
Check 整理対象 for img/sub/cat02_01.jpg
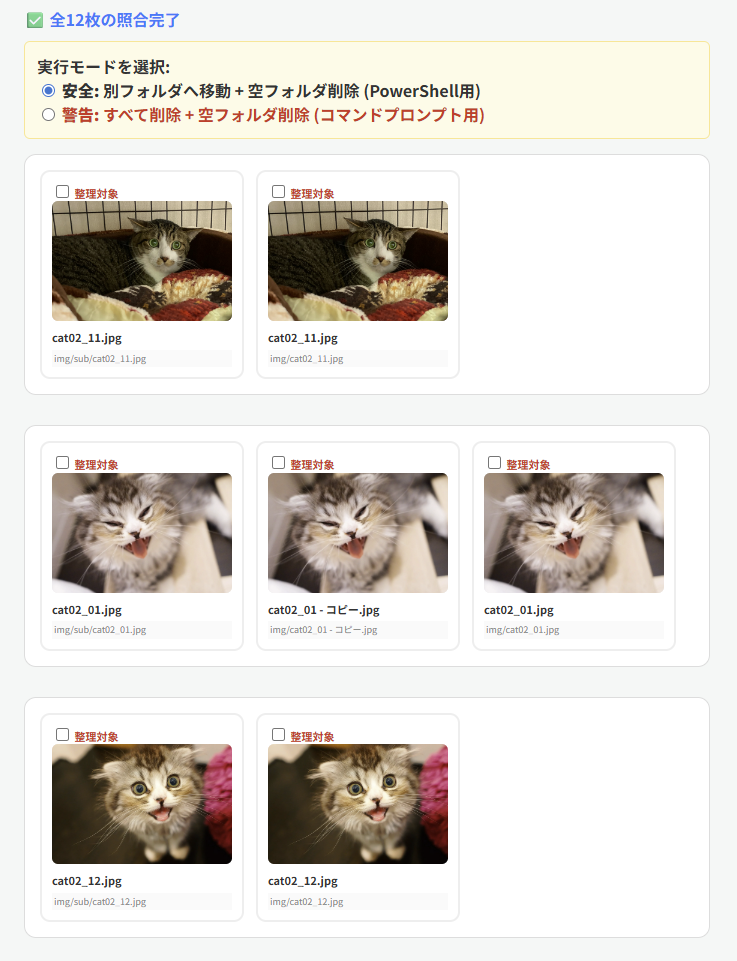pyautogui.click(x=62, y=463)
